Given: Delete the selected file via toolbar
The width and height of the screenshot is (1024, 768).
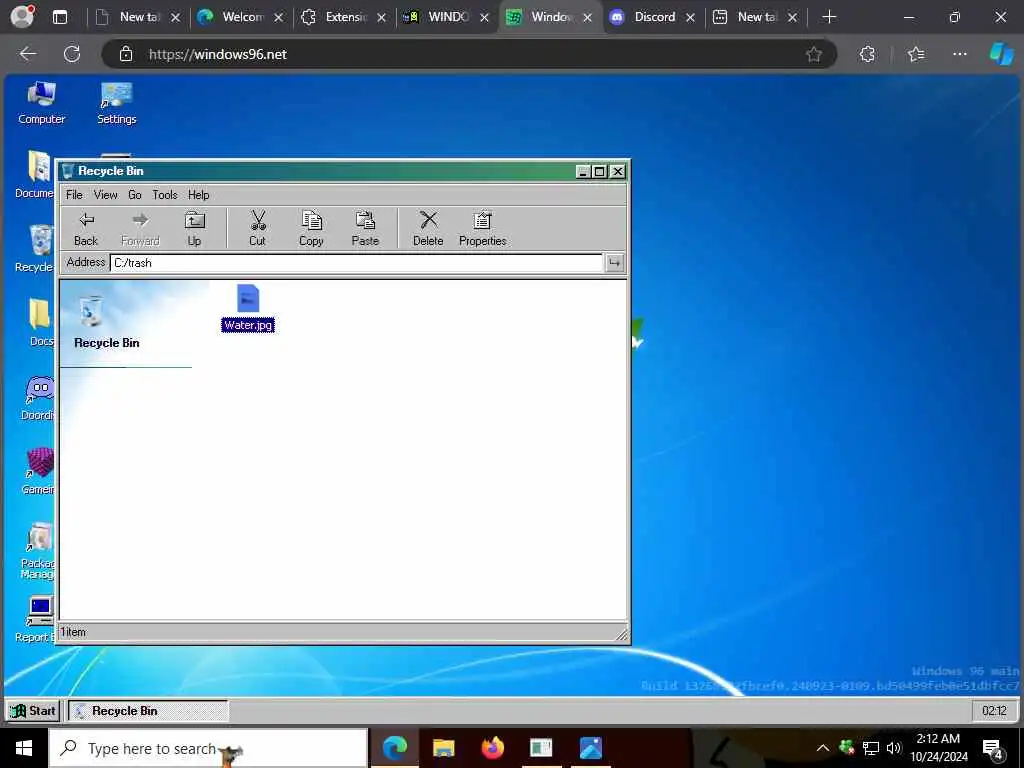Looking at the screenshot, I should click(x=428, y=229).
